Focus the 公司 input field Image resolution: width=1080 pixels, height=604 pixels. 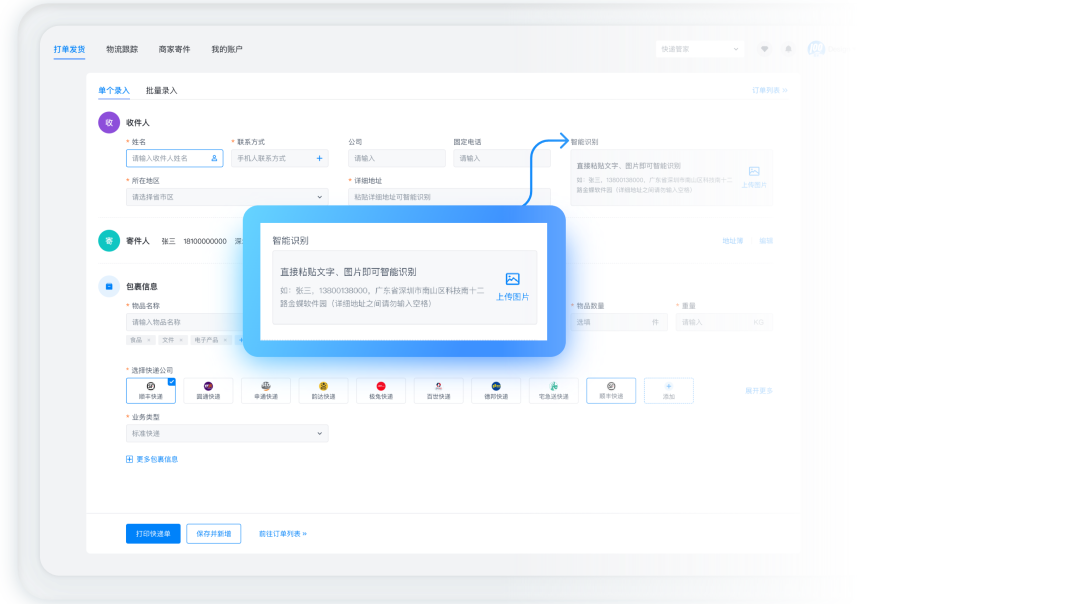click(x=397, y=158)
